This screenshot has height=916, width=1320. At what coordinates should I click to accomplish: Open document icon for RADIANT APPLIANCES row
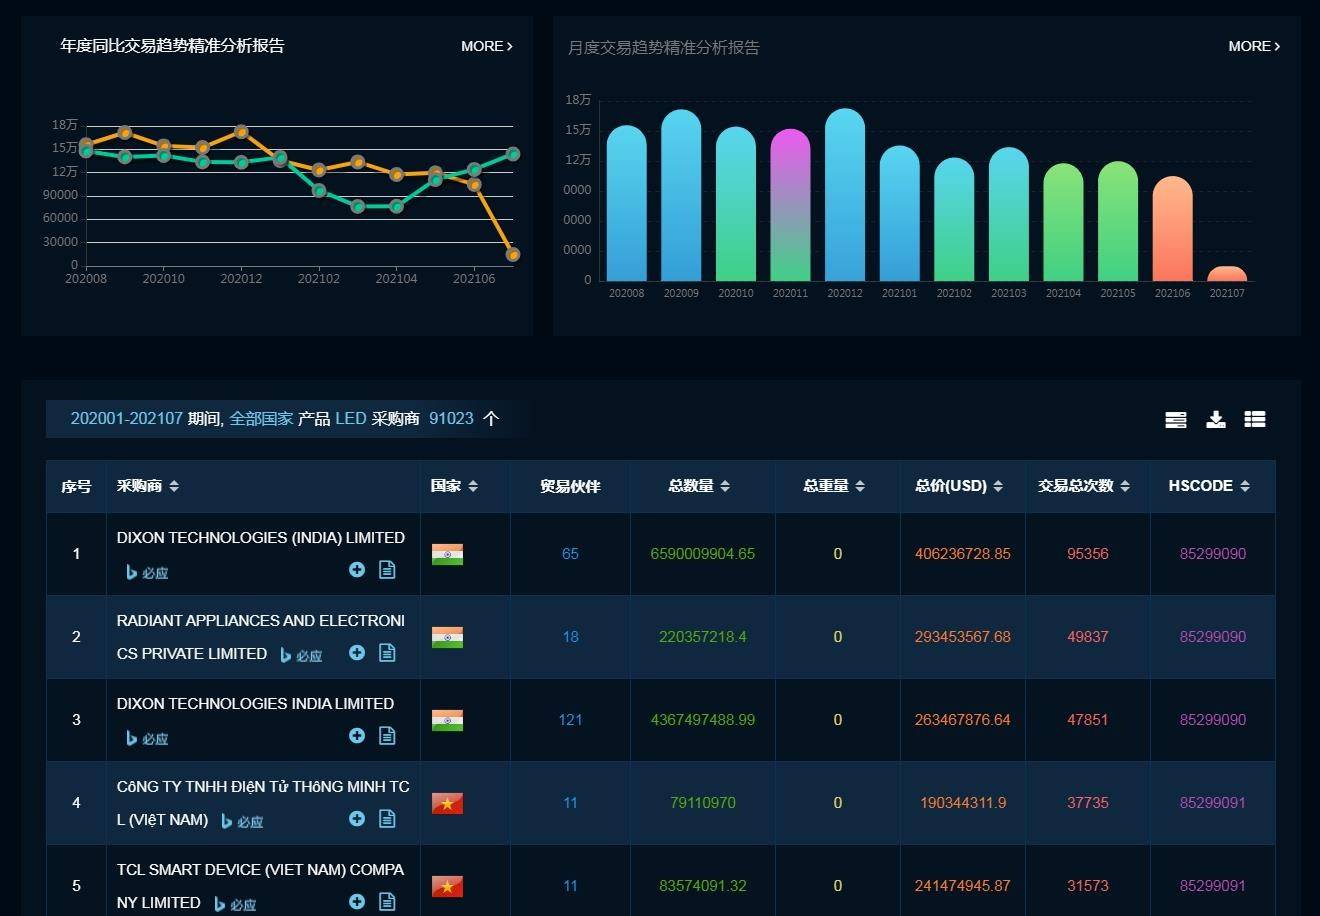[387, 652]
